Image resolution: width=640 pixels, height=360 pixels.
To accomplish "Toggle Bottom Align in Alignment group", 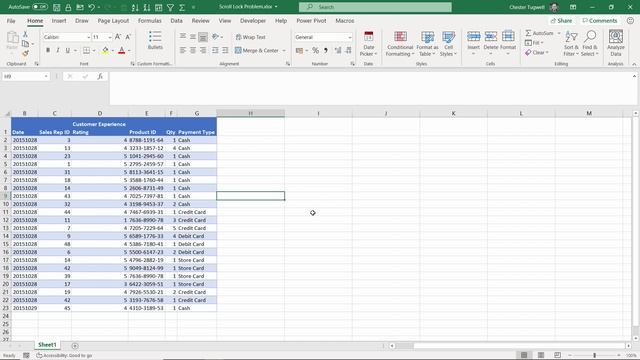I will [203, 37].
